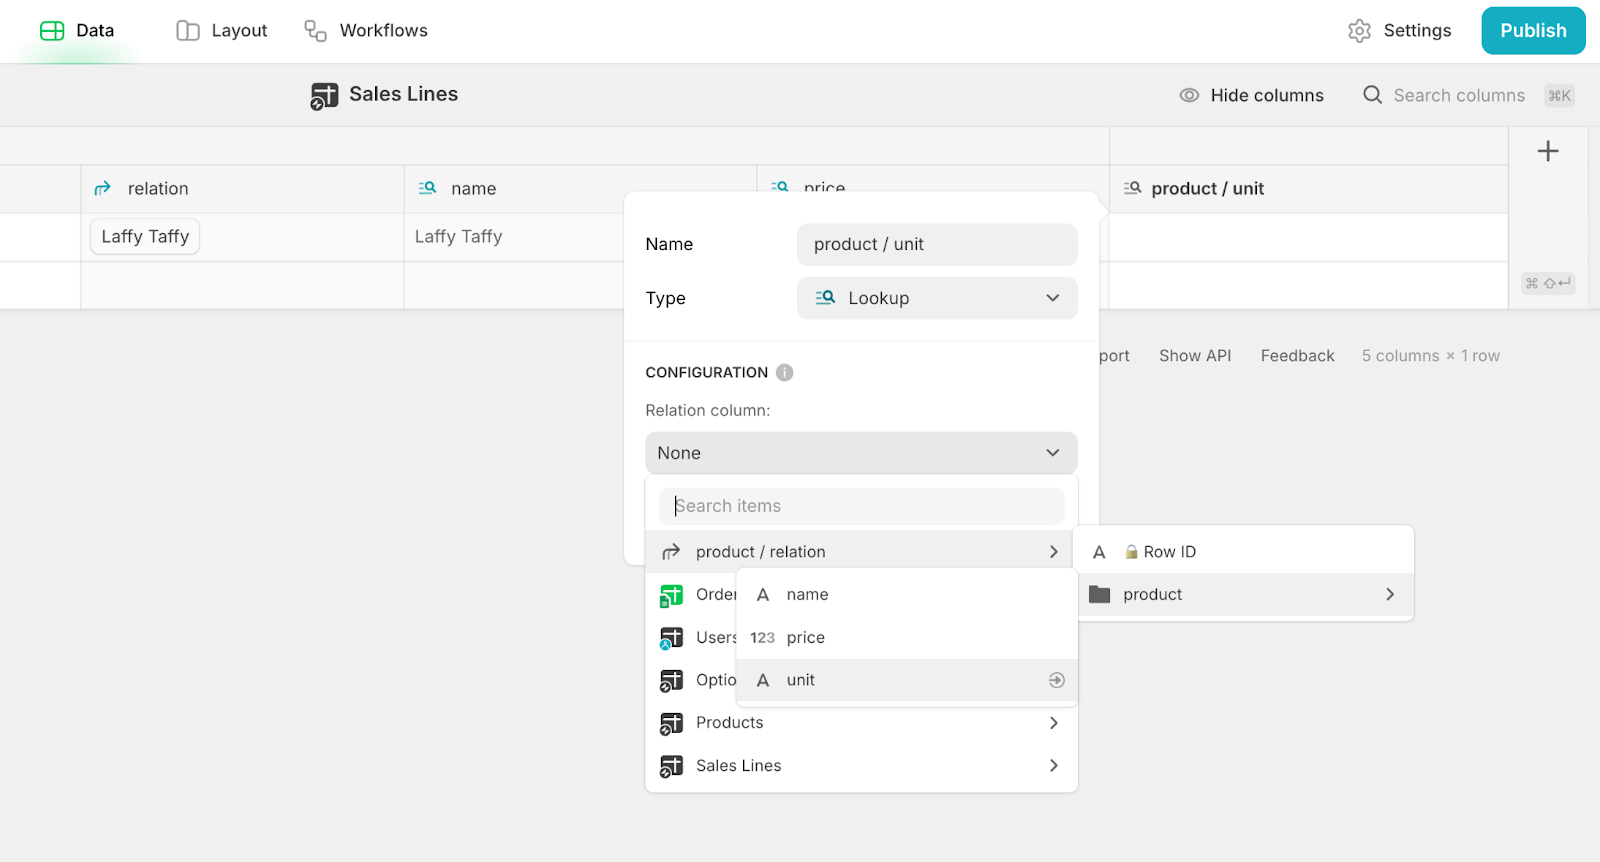Click the 123 number type icon beside price

762,638
